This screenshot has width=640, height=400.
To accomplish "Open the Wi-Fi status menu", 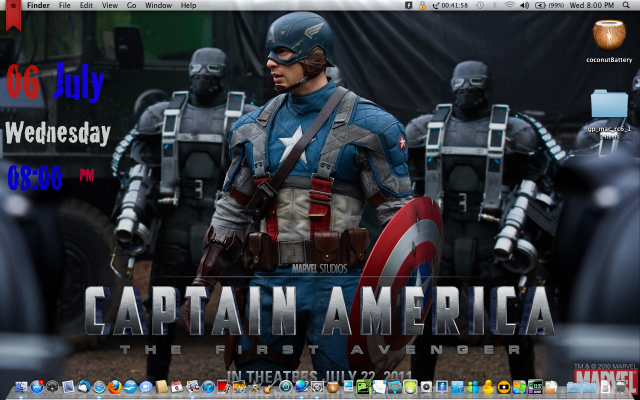I will click(509, 6).
